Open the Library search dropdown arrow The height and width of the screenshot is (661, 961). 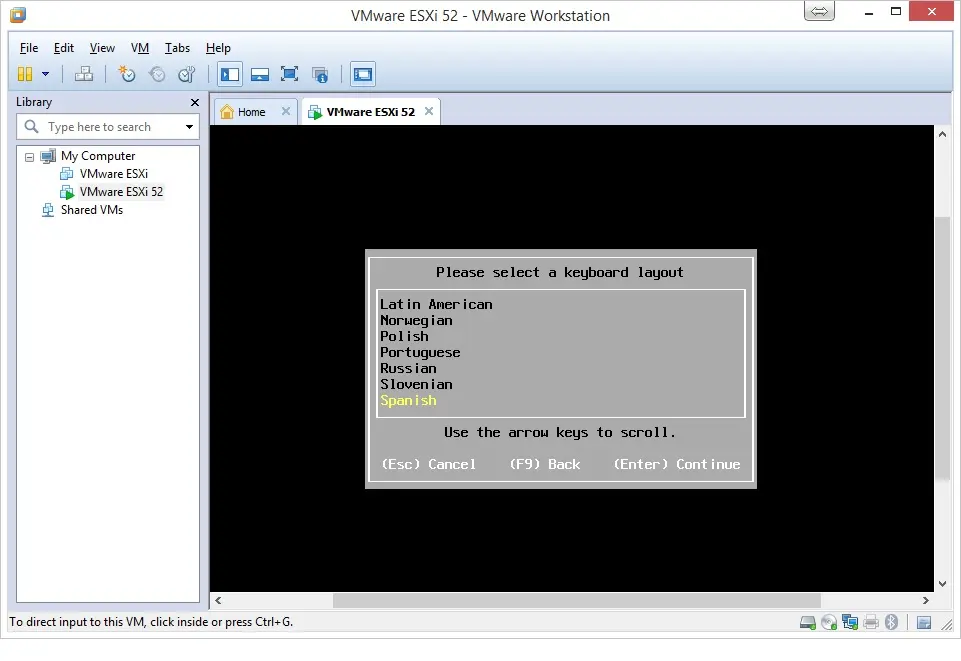tap(189, 127)
